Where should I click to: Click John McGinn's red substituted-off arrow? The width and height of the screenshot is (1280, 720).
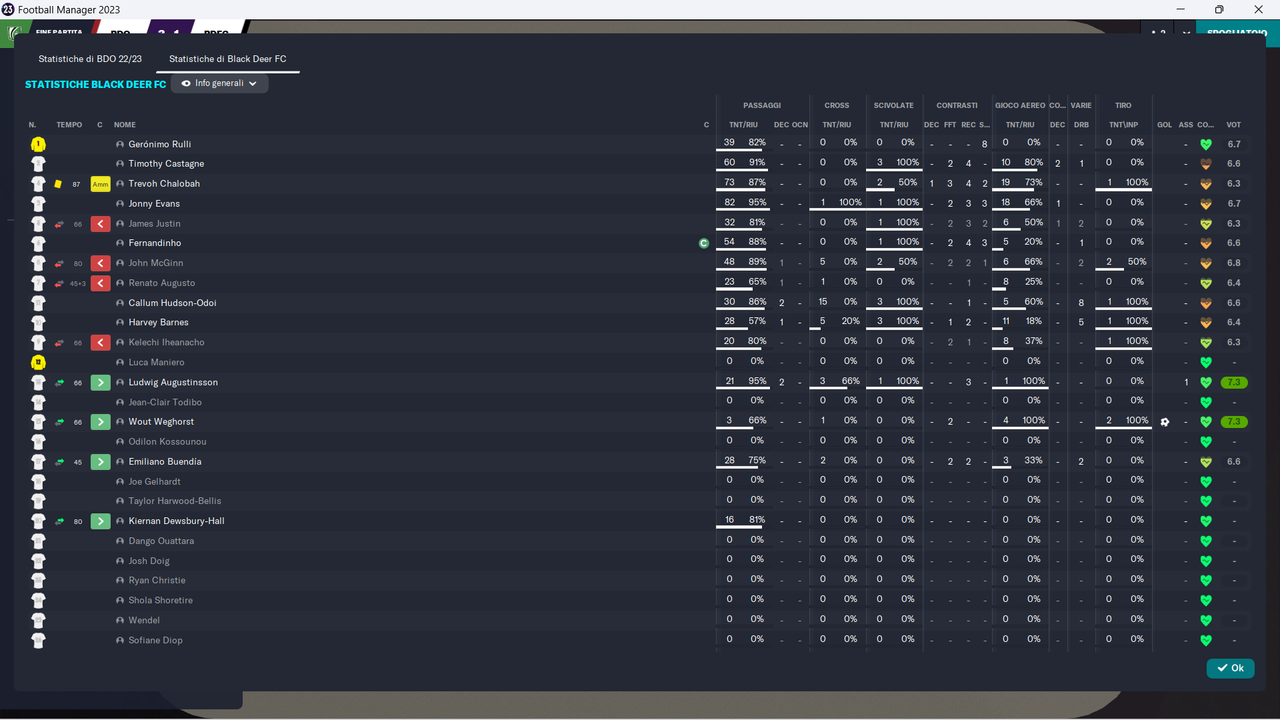click(x=100, y=263)
